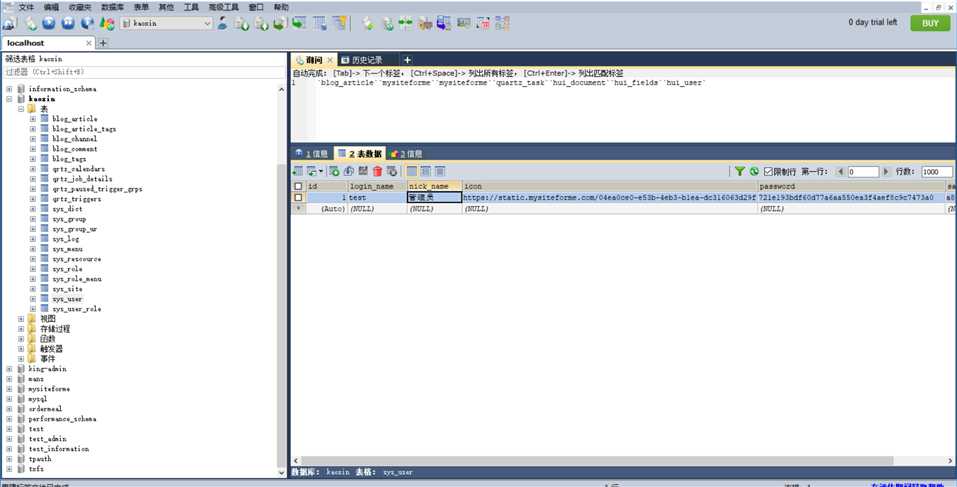This screenshot has height=487, width=957.
Task: Expand the information_schema database node
Action: (9, 88)
